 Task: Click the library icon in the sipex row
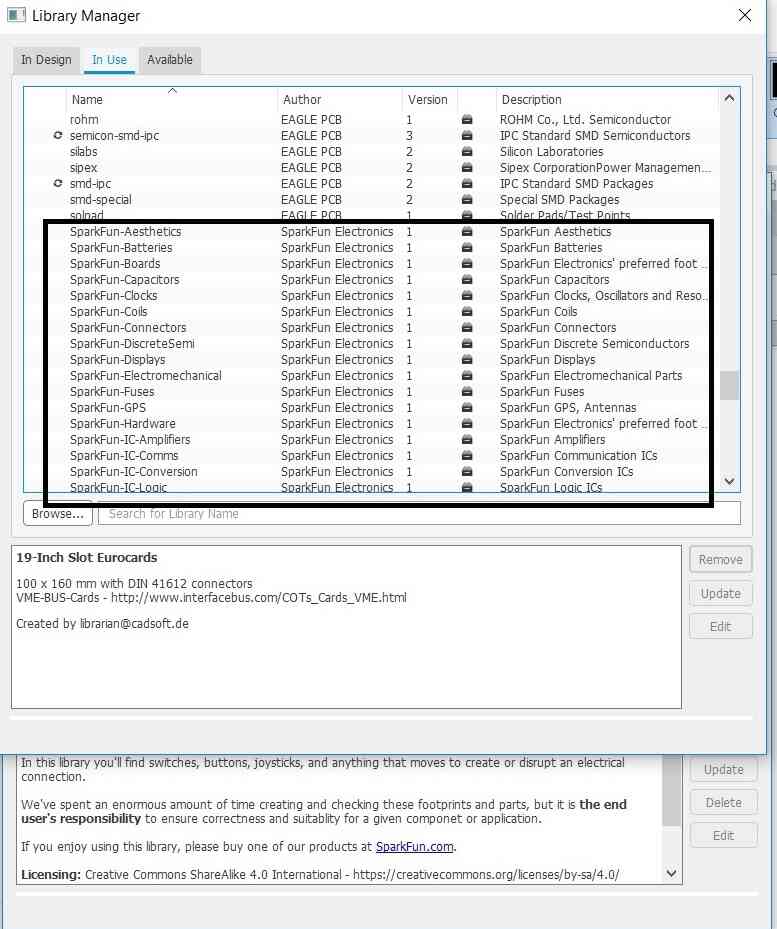coord(467,168)
